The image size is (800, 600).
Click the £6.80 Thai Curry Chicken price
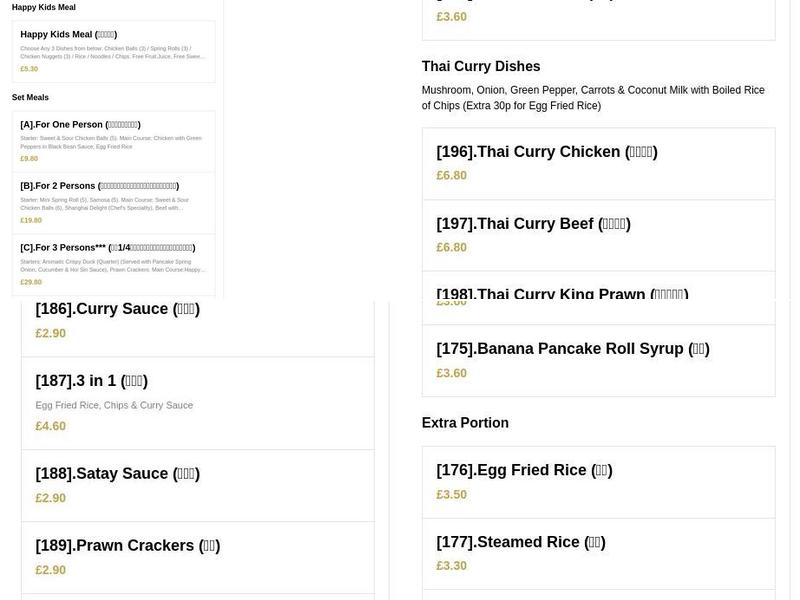(448, 175)
